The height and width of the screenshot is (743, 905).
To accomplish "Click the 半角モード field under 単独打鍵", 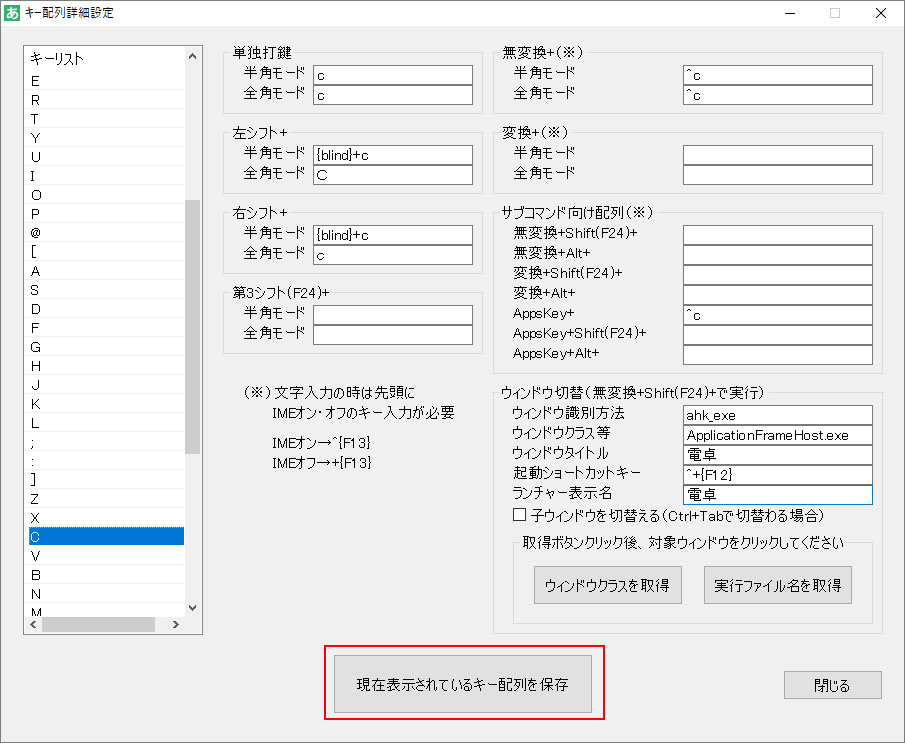I will click(x=392, y=74).
